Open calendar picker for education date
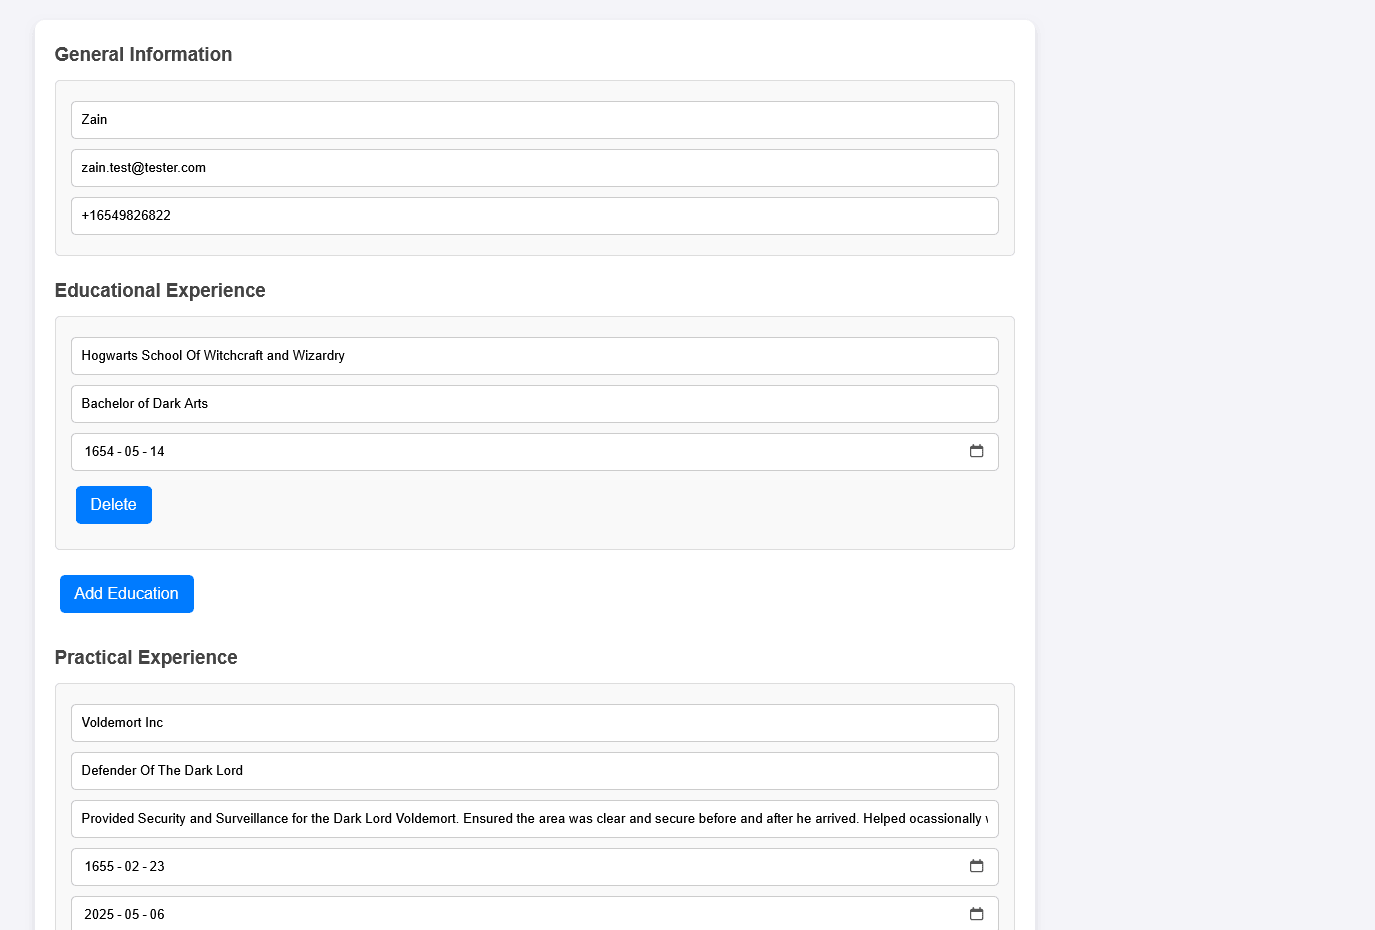This screenshot has width=1375, height=930. click(976, 452)
